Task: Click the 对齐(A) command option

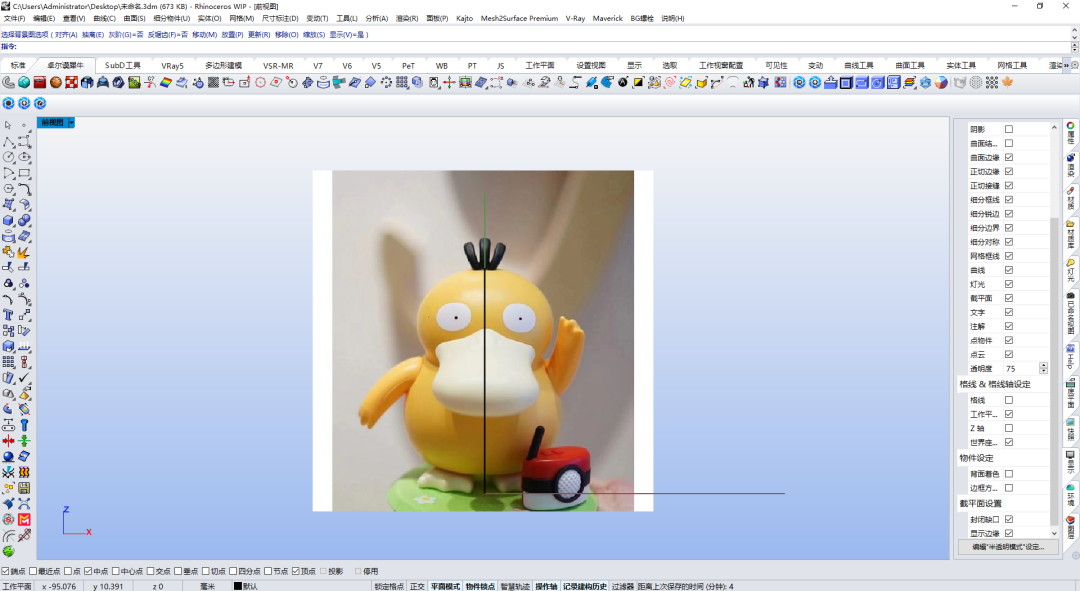Action: (66, 34)
